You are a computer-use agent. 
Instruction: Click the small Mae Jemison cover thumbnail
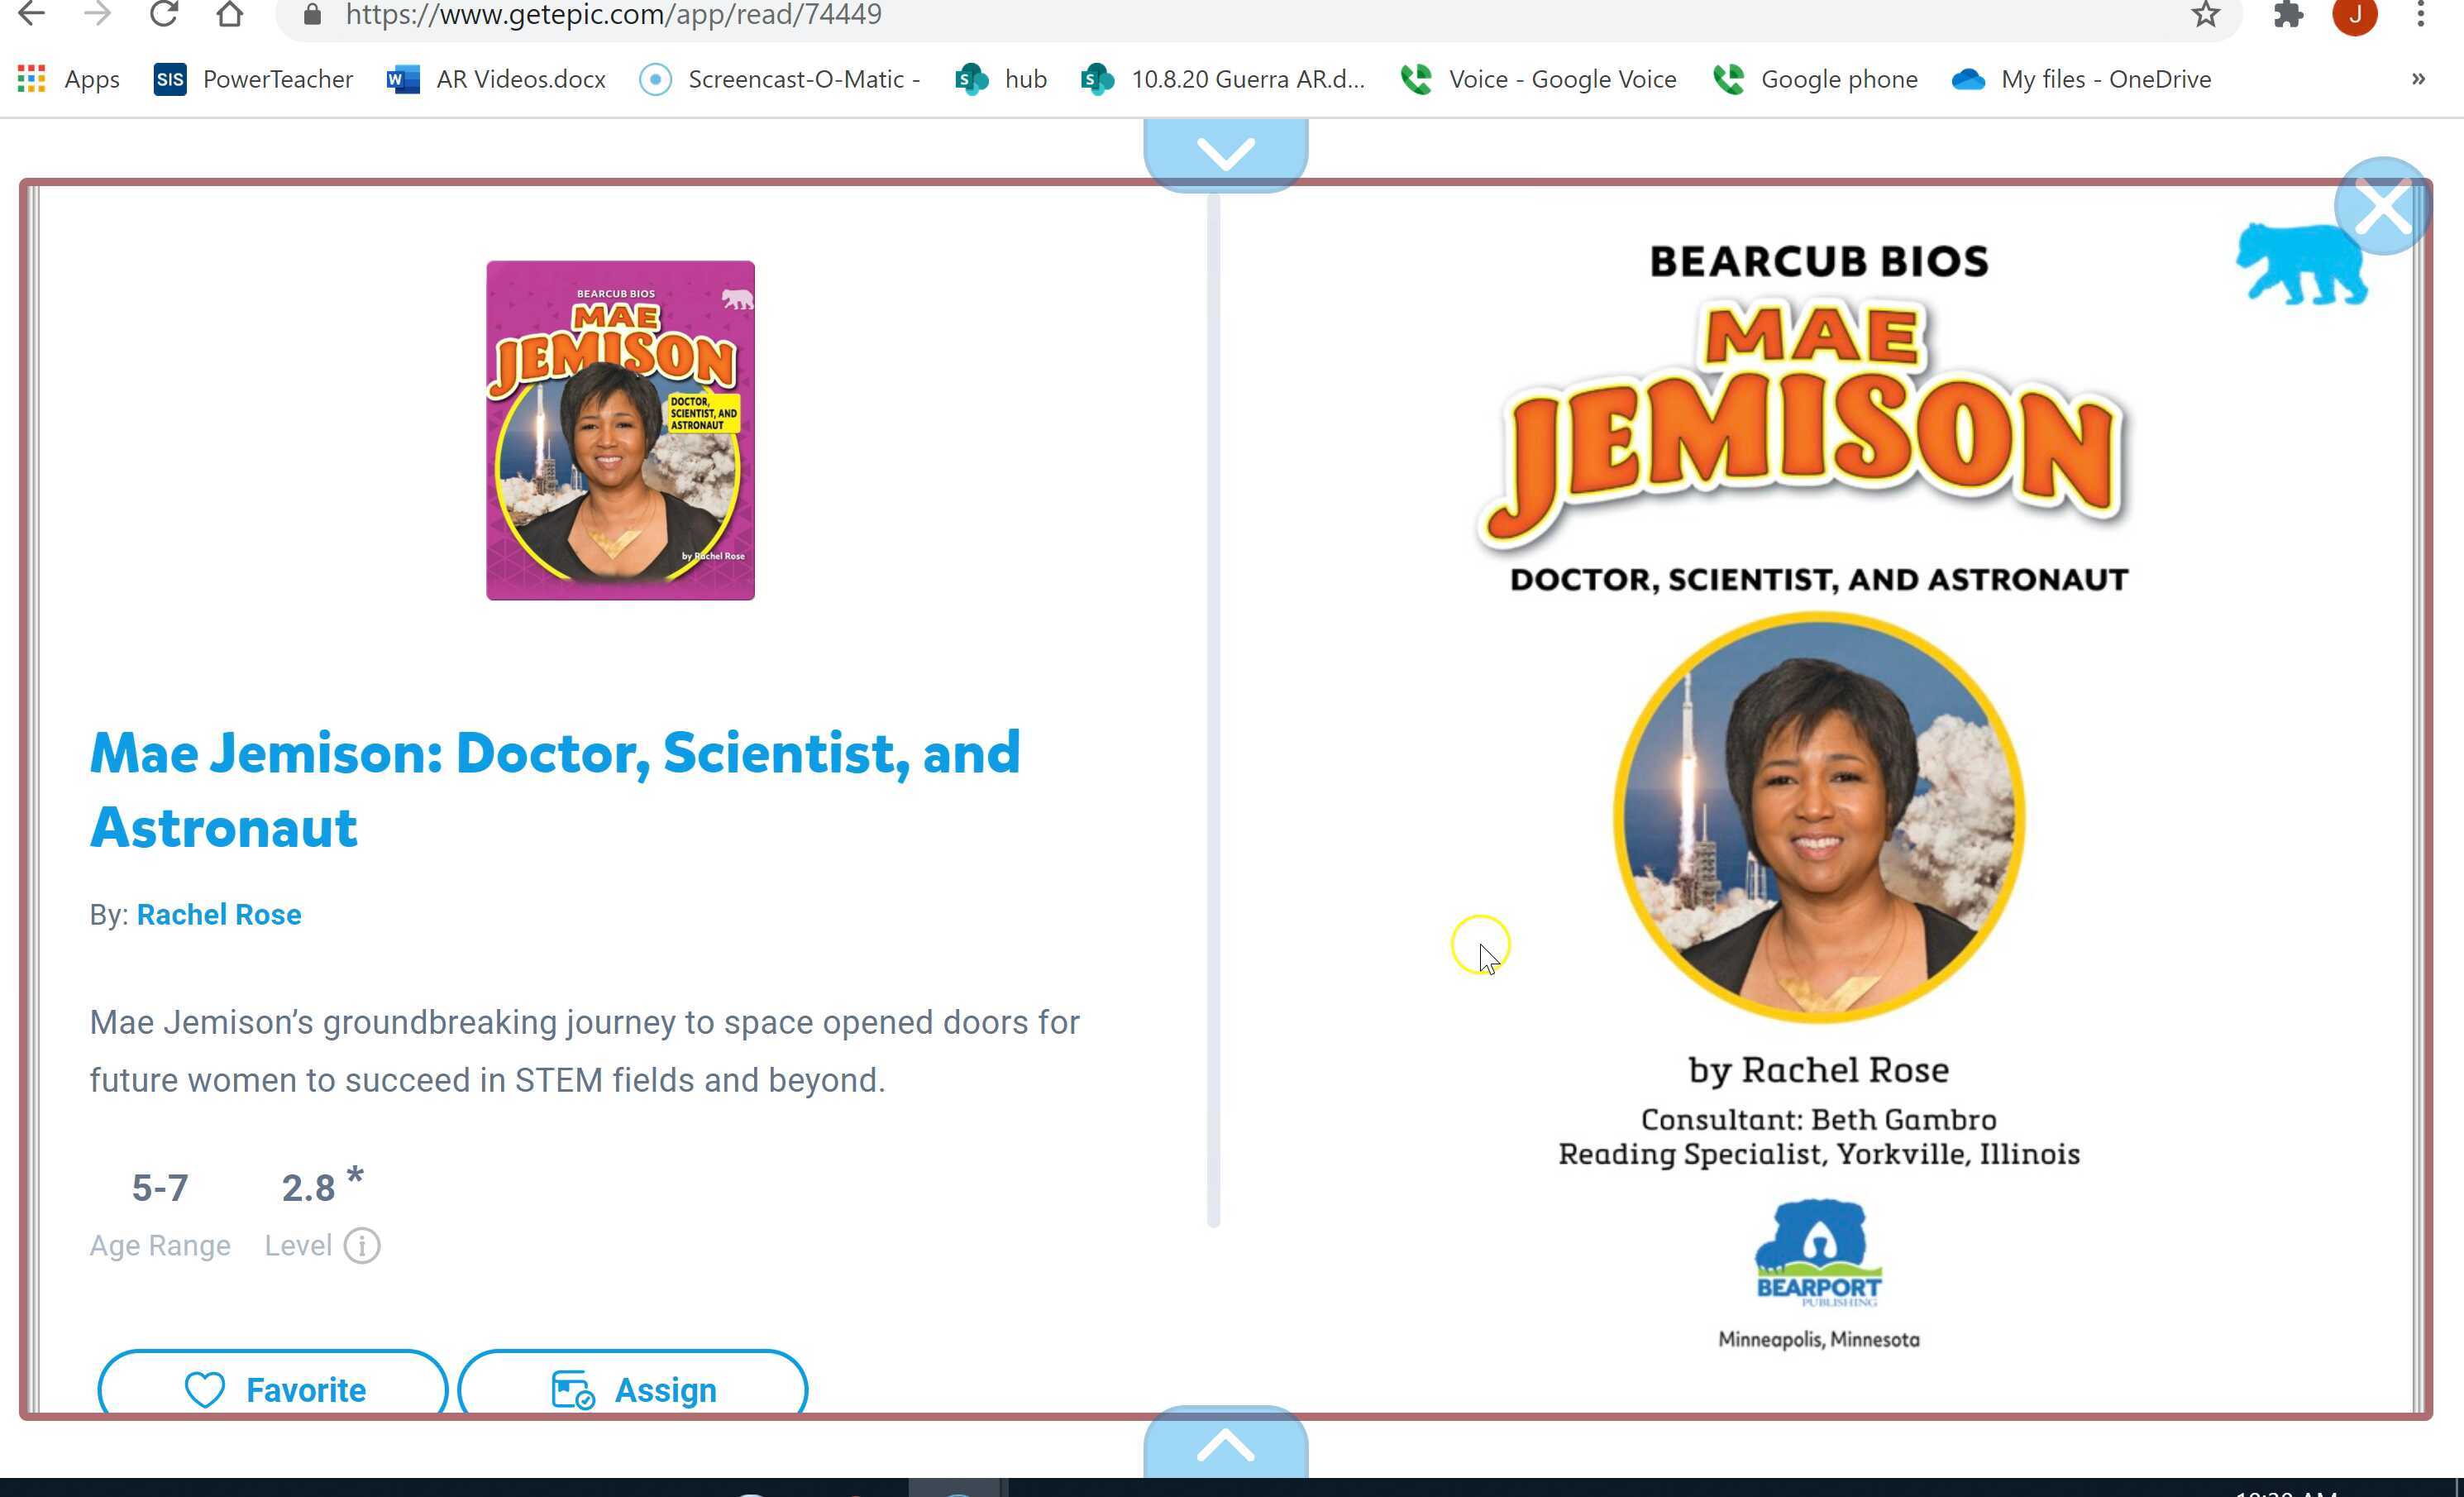(620, 430)
